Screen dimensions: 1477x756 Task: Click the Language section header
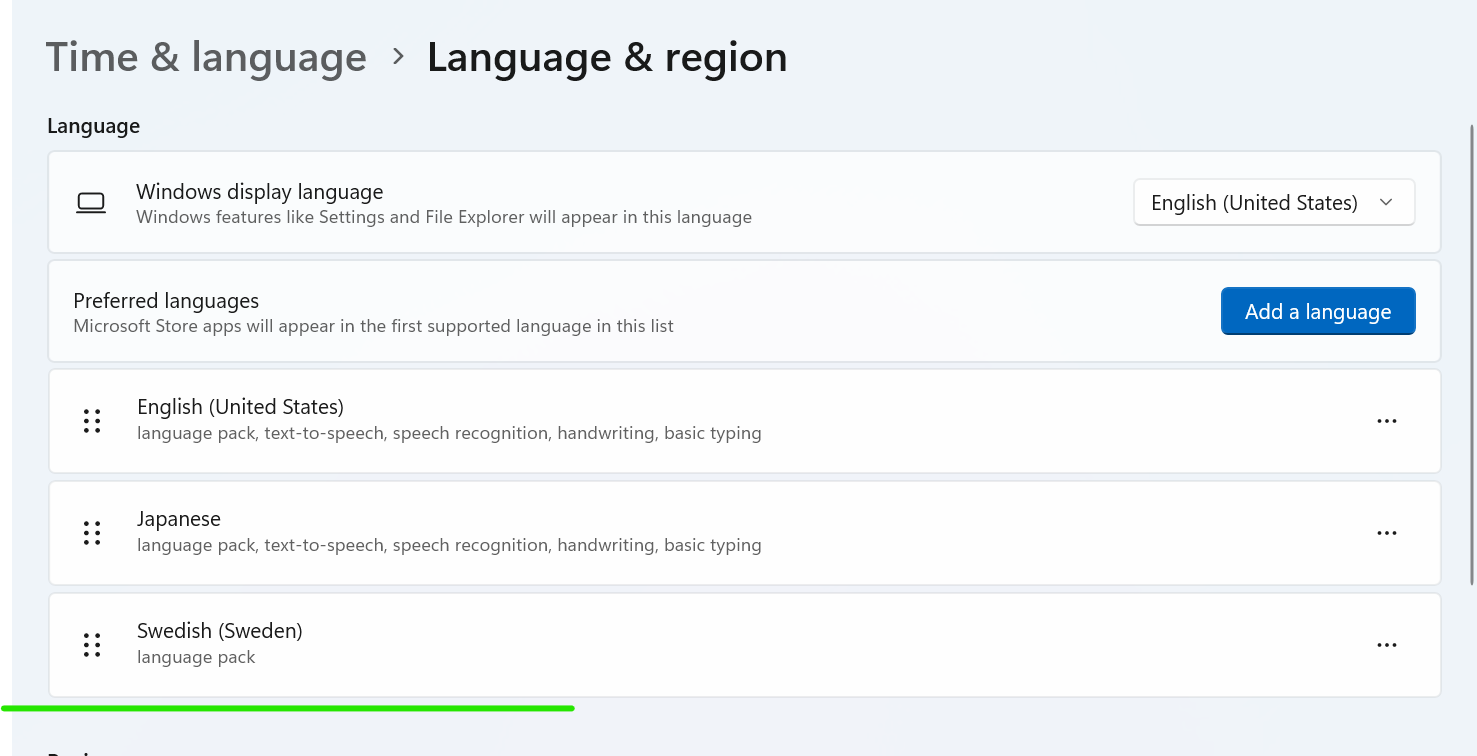tap(93, 126)
